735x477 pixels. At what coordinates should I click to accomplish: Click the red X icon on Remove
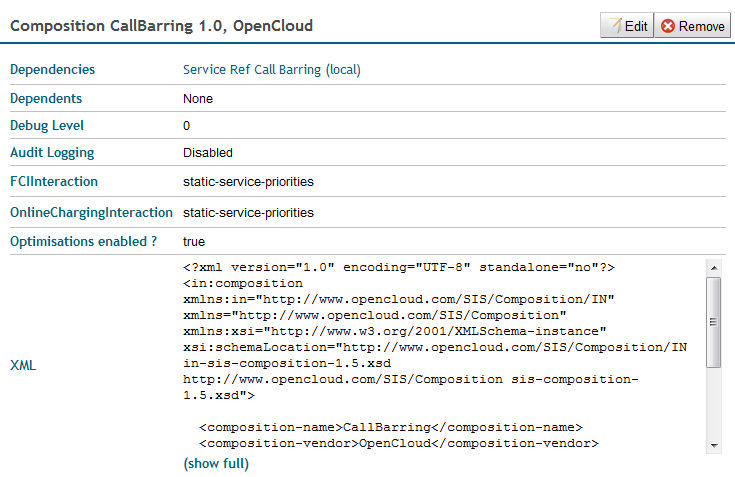pos(667,26)
